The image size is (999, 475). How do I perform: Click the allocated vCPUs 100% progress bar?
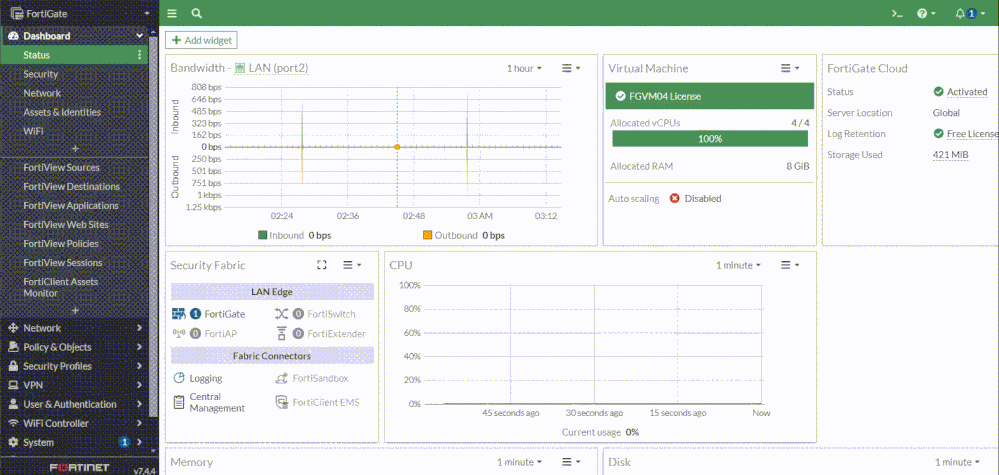[710, 139]
